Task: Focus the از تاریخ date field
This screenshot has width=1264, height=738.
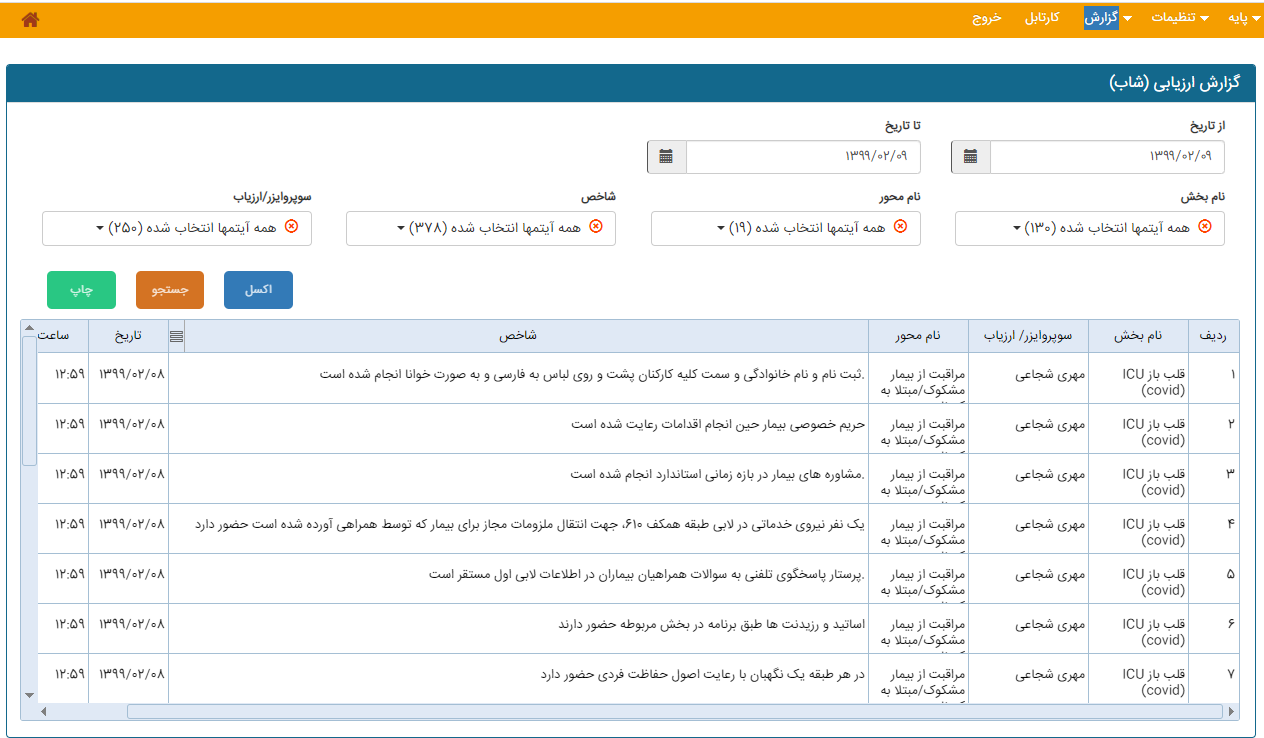Action: pos(1107,157)
